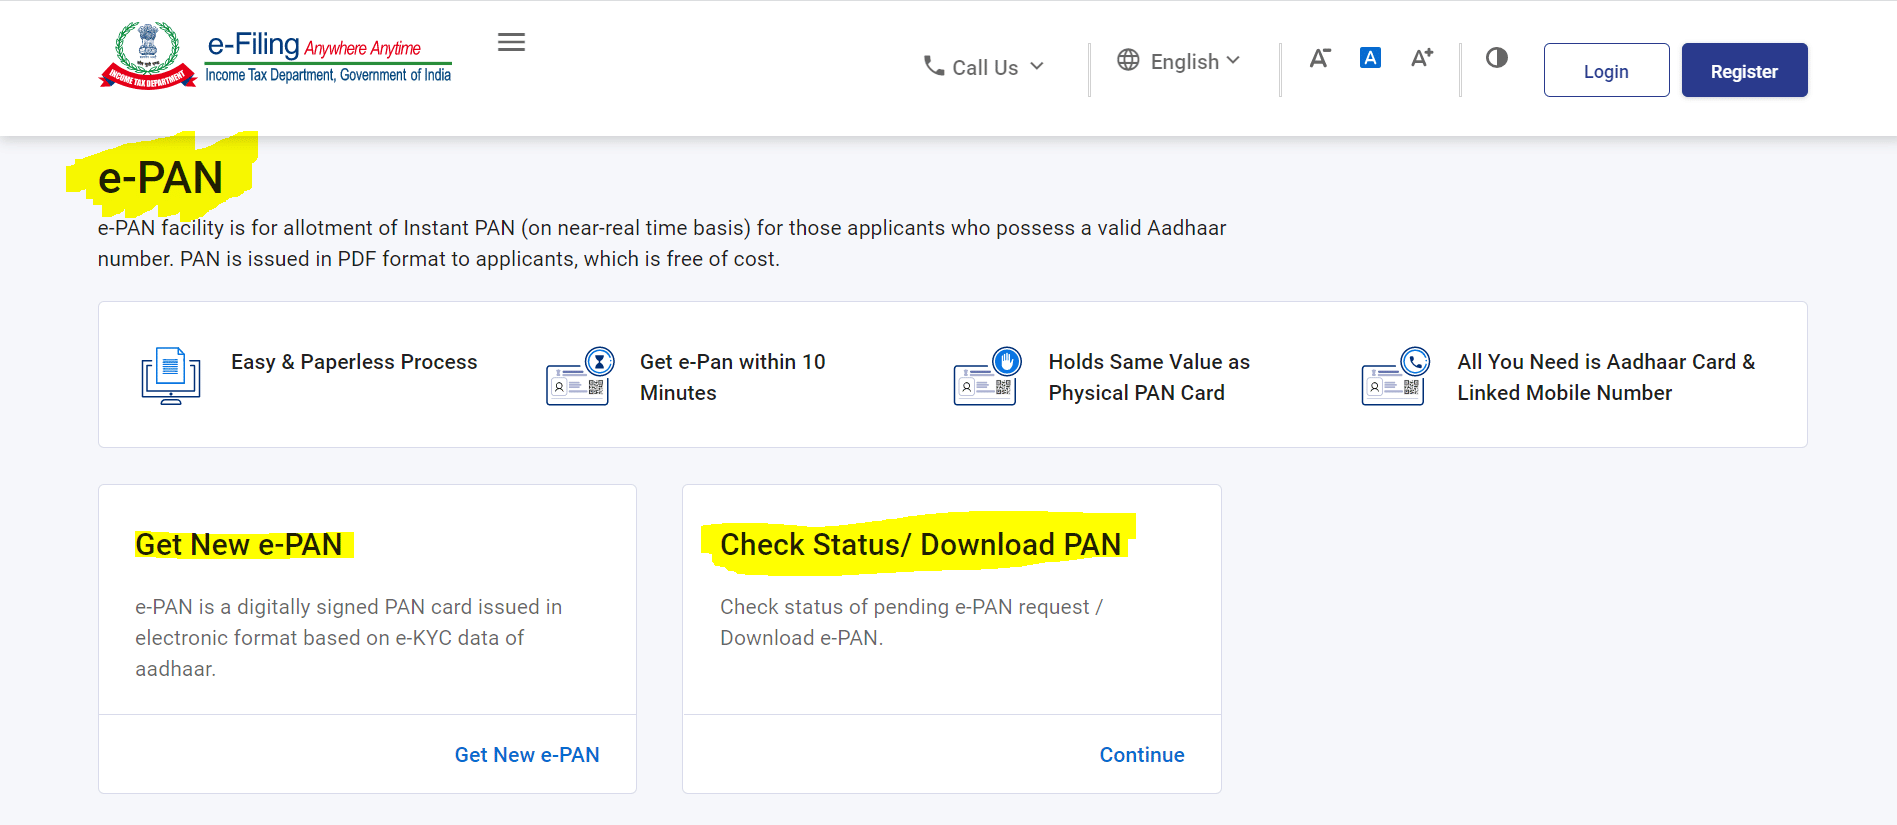Reset to default font size A icon
Viewport: 1897px width, 825px height.
tap(1370, 58)
